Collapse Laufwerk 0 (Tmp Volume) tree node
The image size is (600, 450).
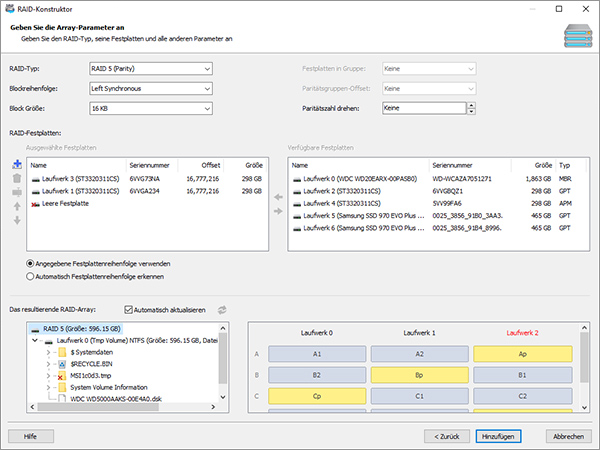click(35, 341)
